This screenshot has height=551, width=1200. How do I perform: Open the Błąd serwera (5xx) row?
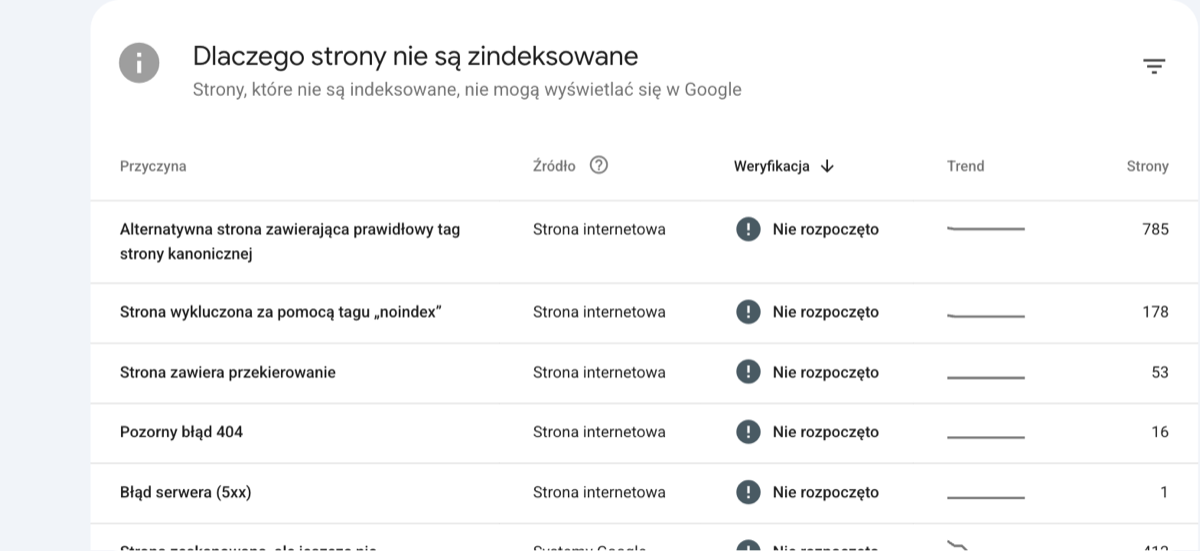(x=645, y=493)
